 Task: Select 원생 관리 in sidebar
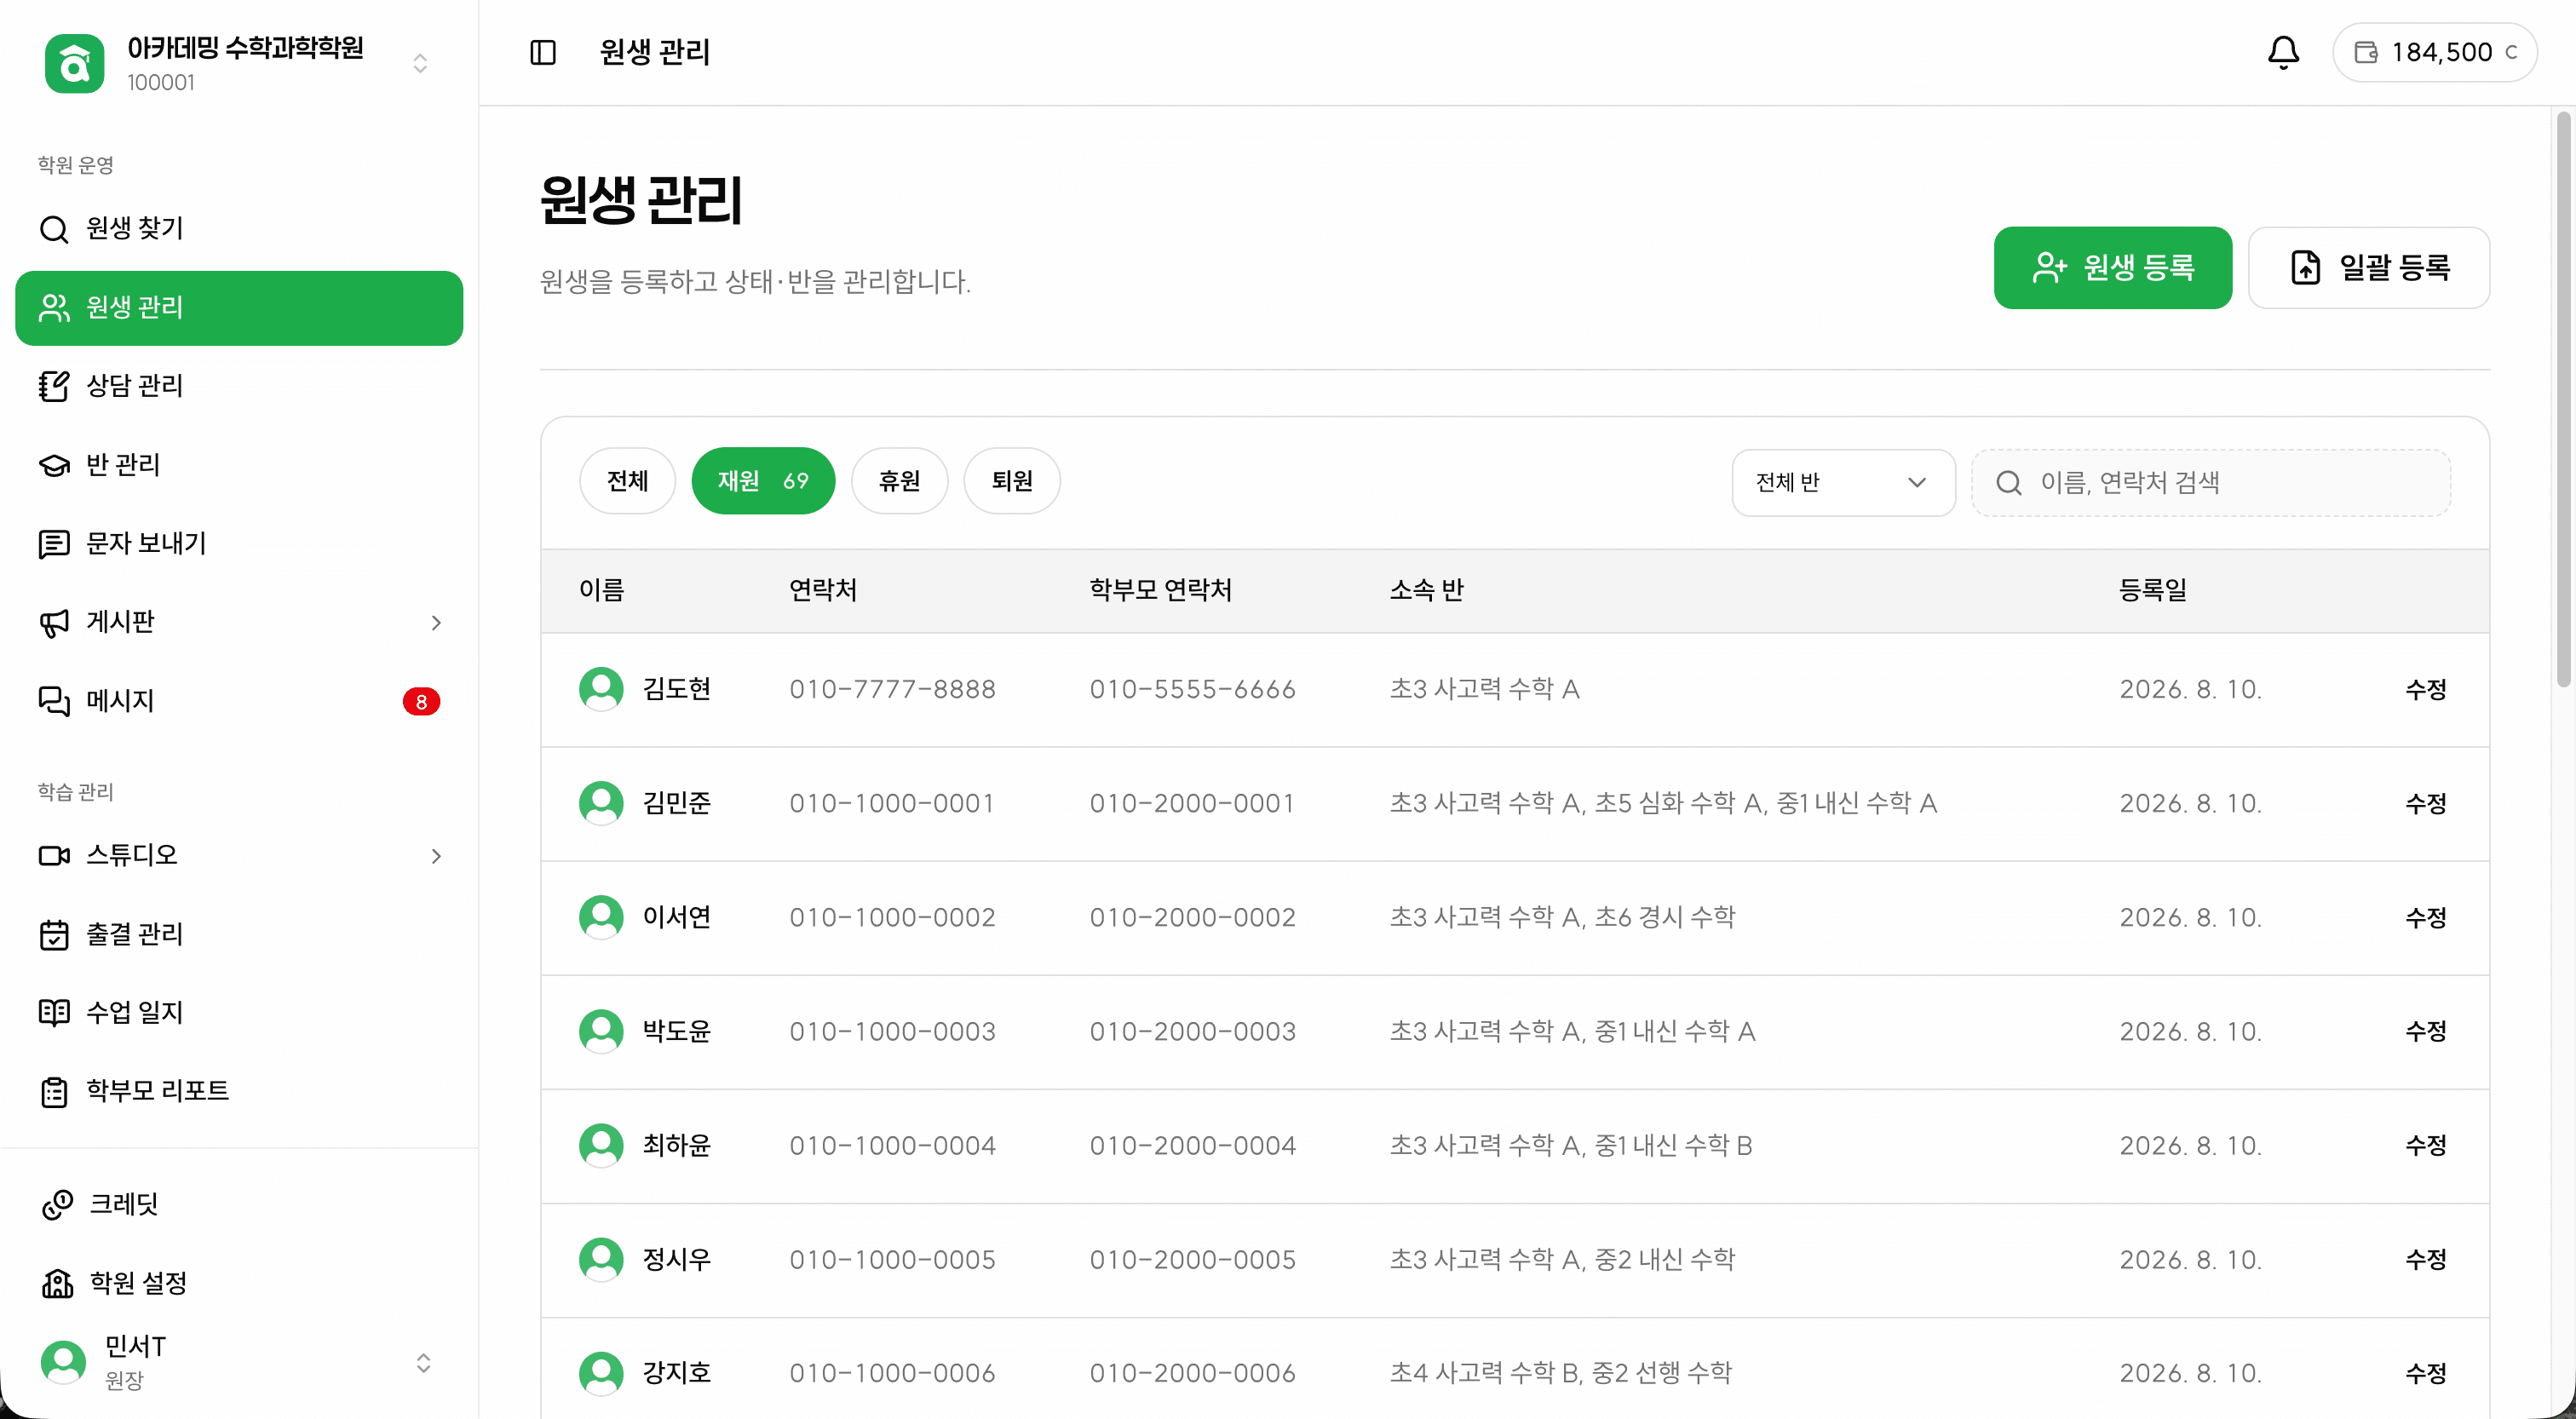(239, 308)
